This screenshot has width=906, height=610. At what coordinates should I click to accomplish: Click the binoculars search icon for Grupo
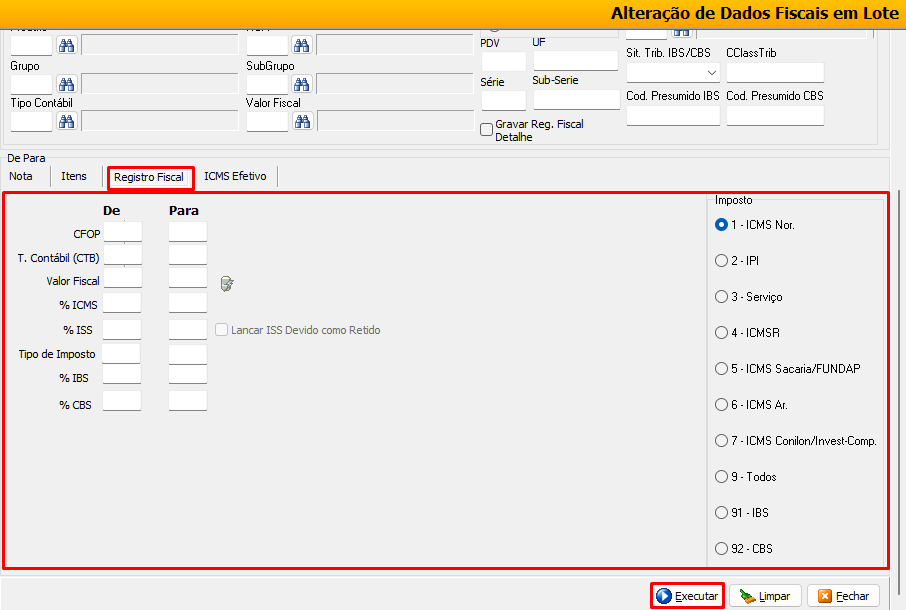(x=67, y=84)
